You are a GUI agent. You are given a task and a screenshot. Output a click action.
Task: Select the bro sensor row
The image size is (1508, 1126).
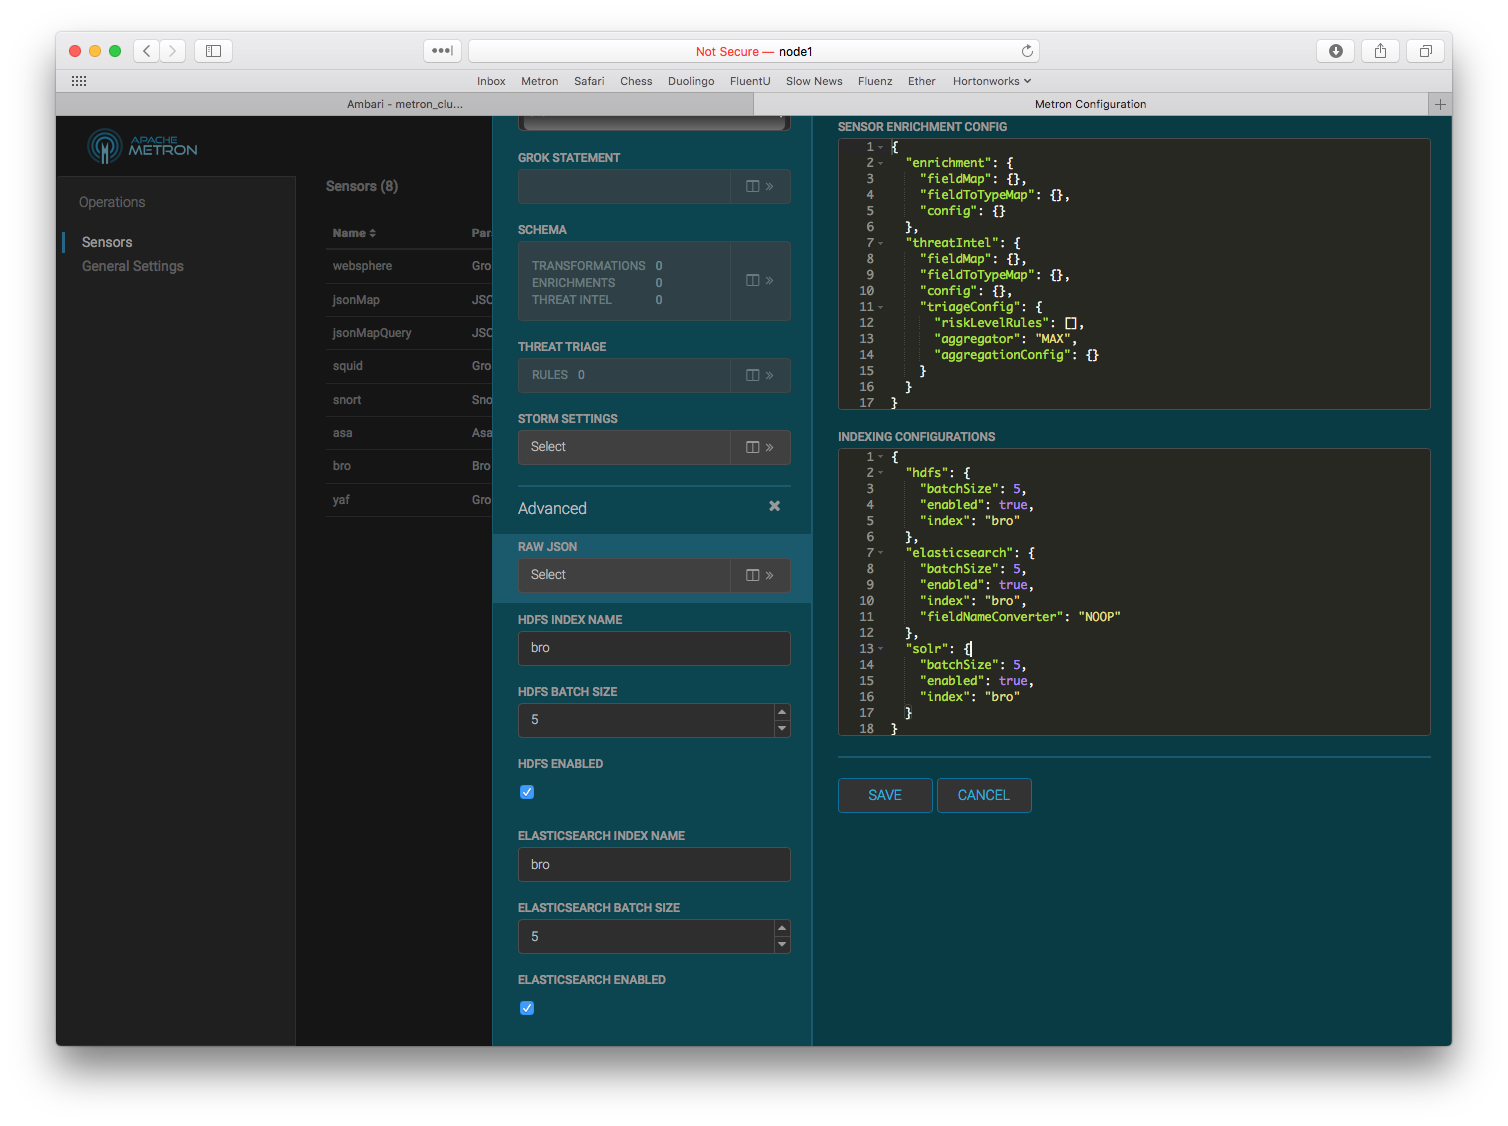[x=409, y=466]
